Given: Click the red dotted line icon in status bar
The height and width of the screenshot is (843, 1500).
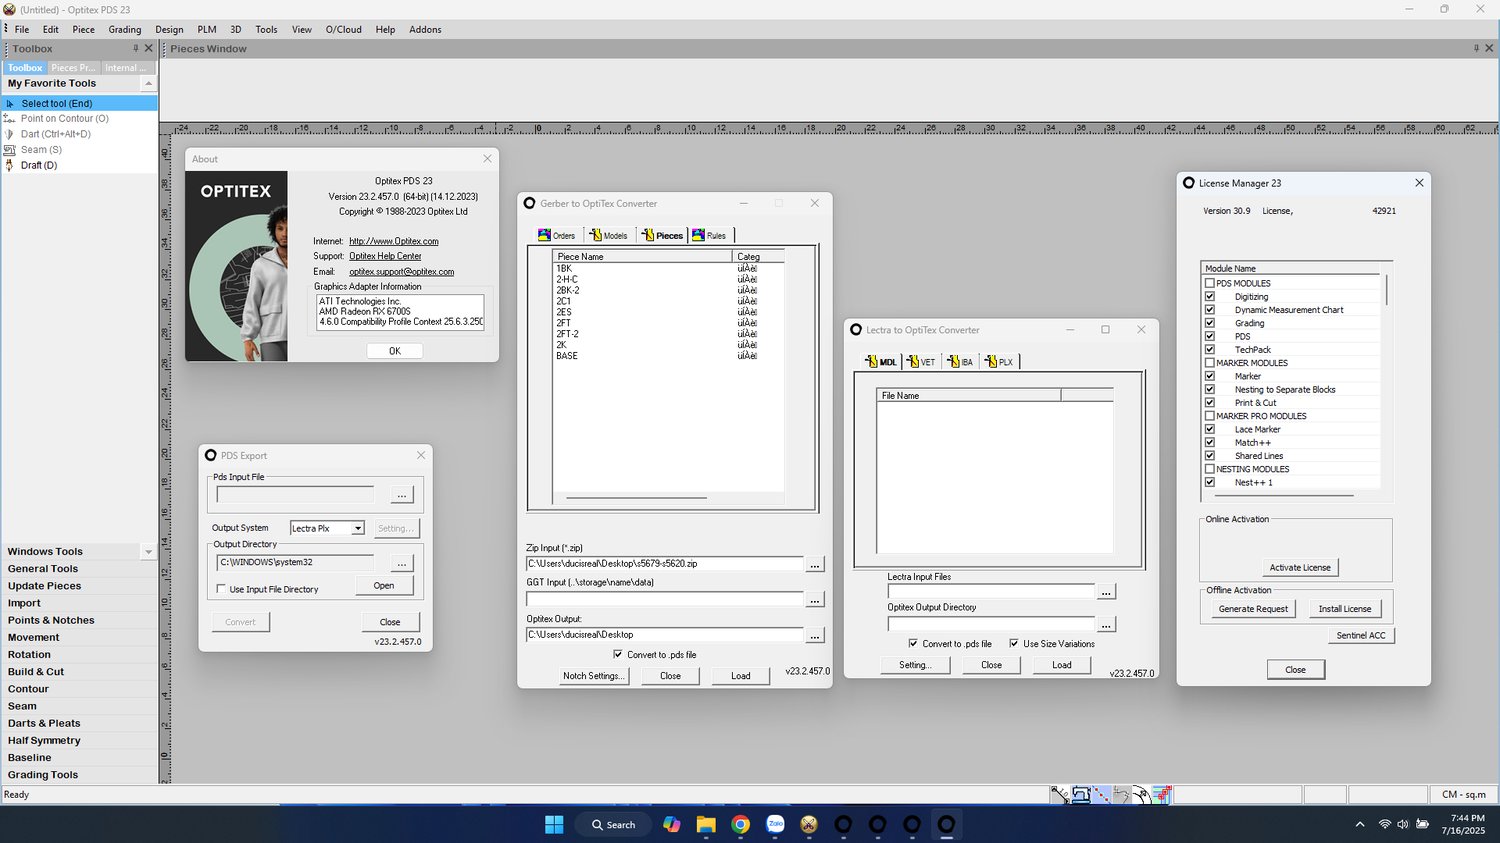Looking at the screenshot, I should 1101,796.
